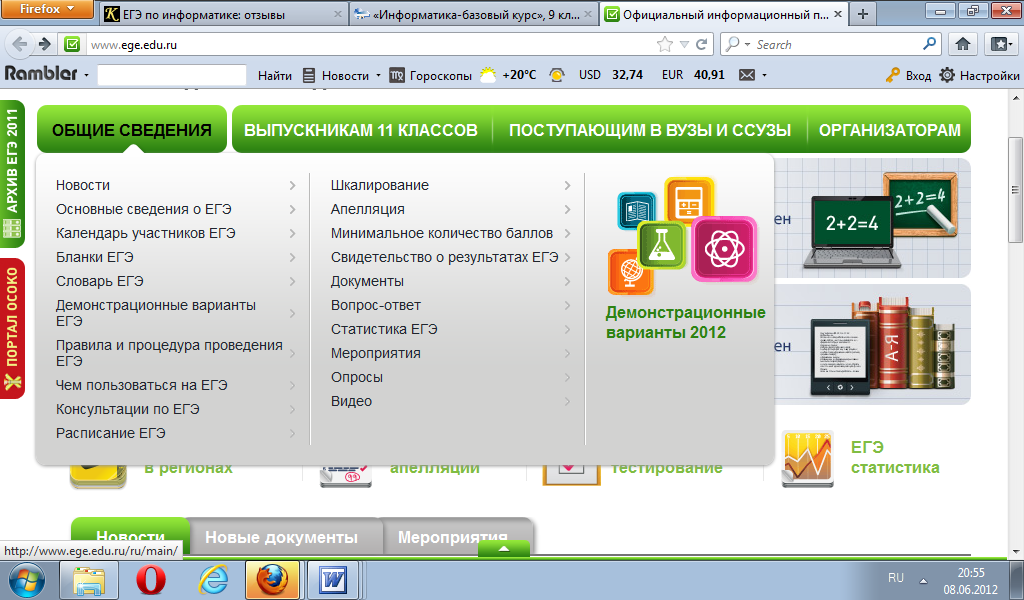Launch Internet Explorer from the taskbar
Image resolution: width=1024 pixels, height=600 pixels.
coord(213,580)
